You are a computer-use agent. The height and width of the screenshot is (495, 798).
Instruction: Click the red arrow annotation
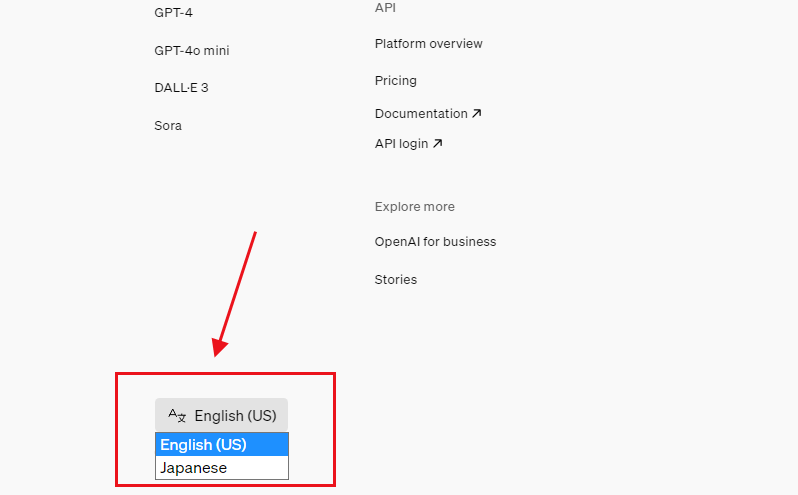point(237,291)
